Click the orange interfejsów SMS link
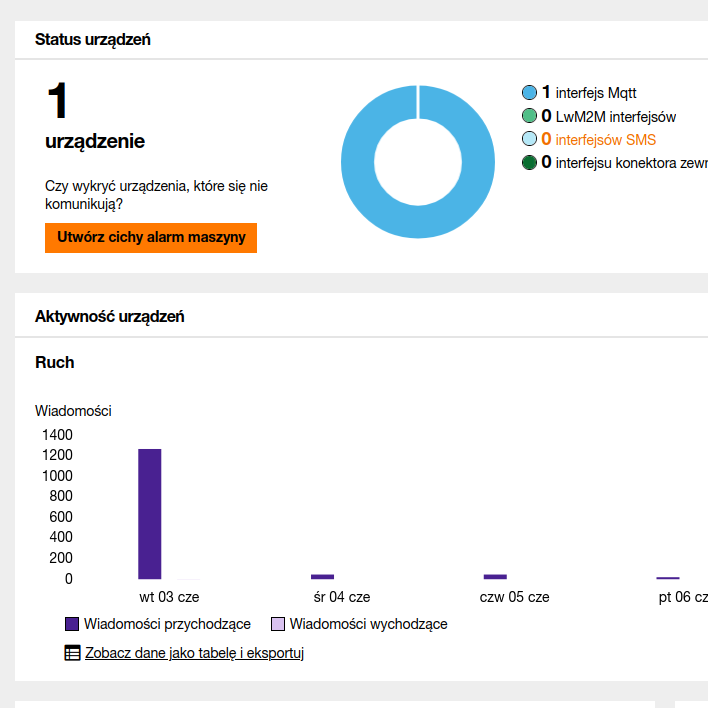Viewport: 708px width, 708px height. tap(606, 140)
